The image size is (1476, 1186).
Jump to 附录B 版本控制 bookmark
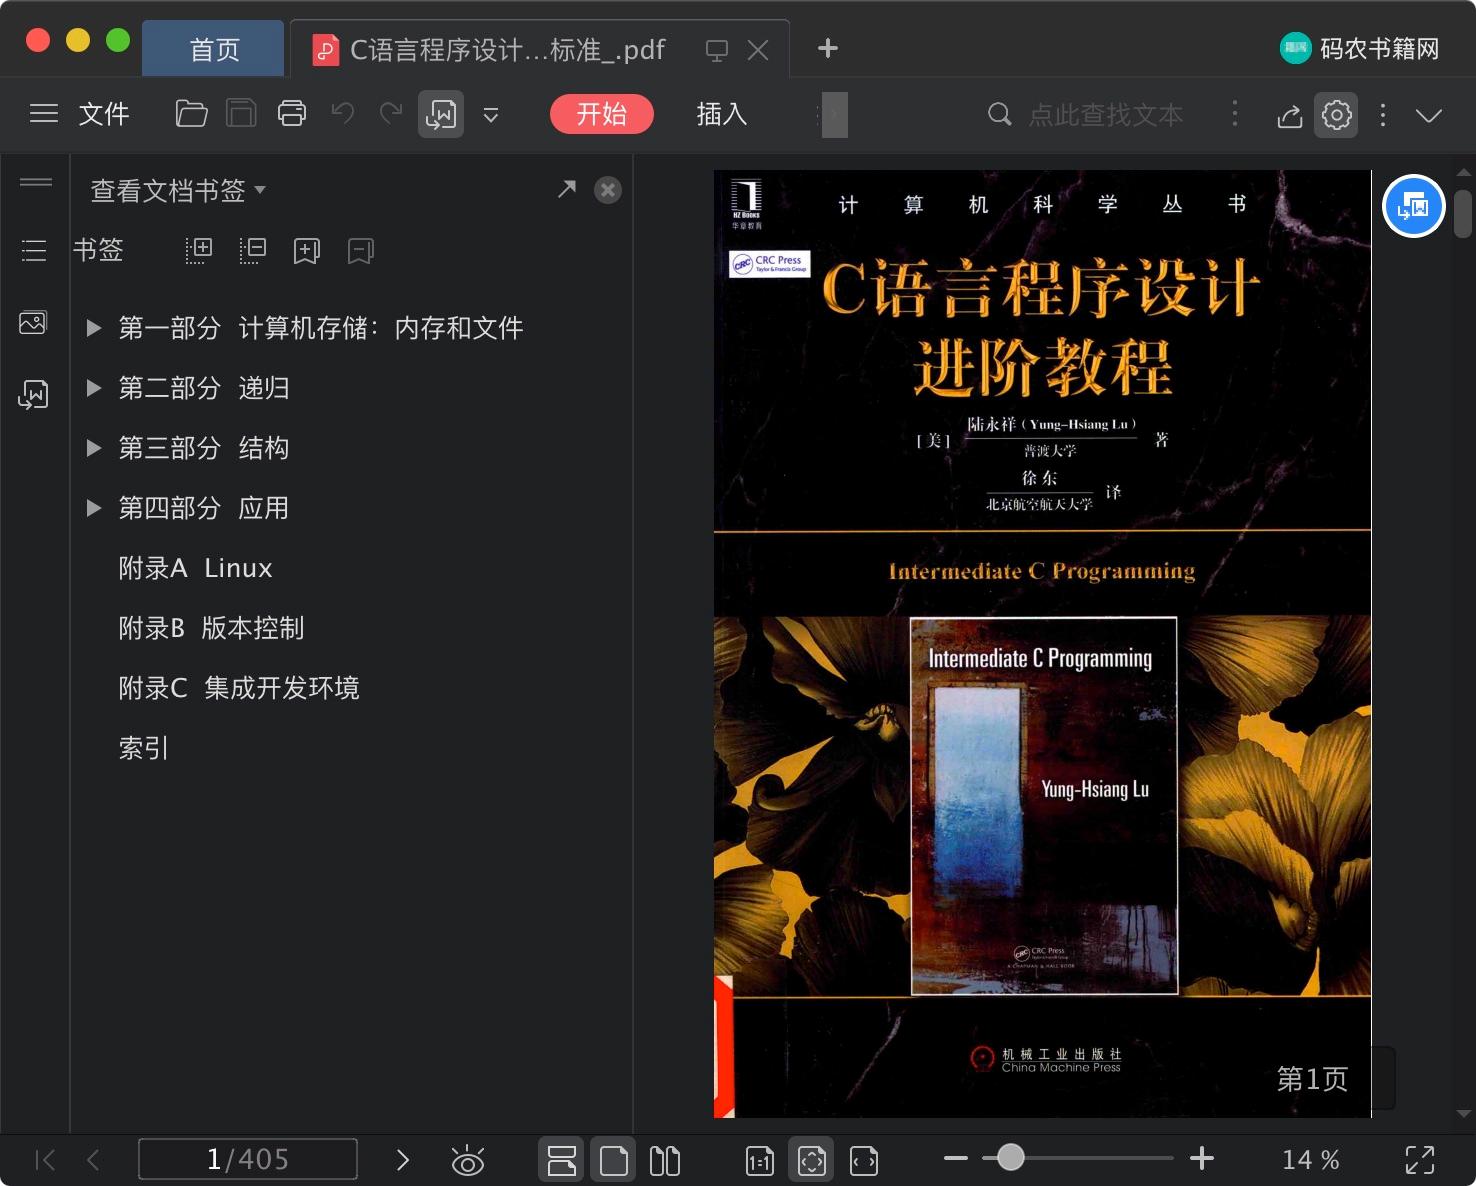click(211, 628)
